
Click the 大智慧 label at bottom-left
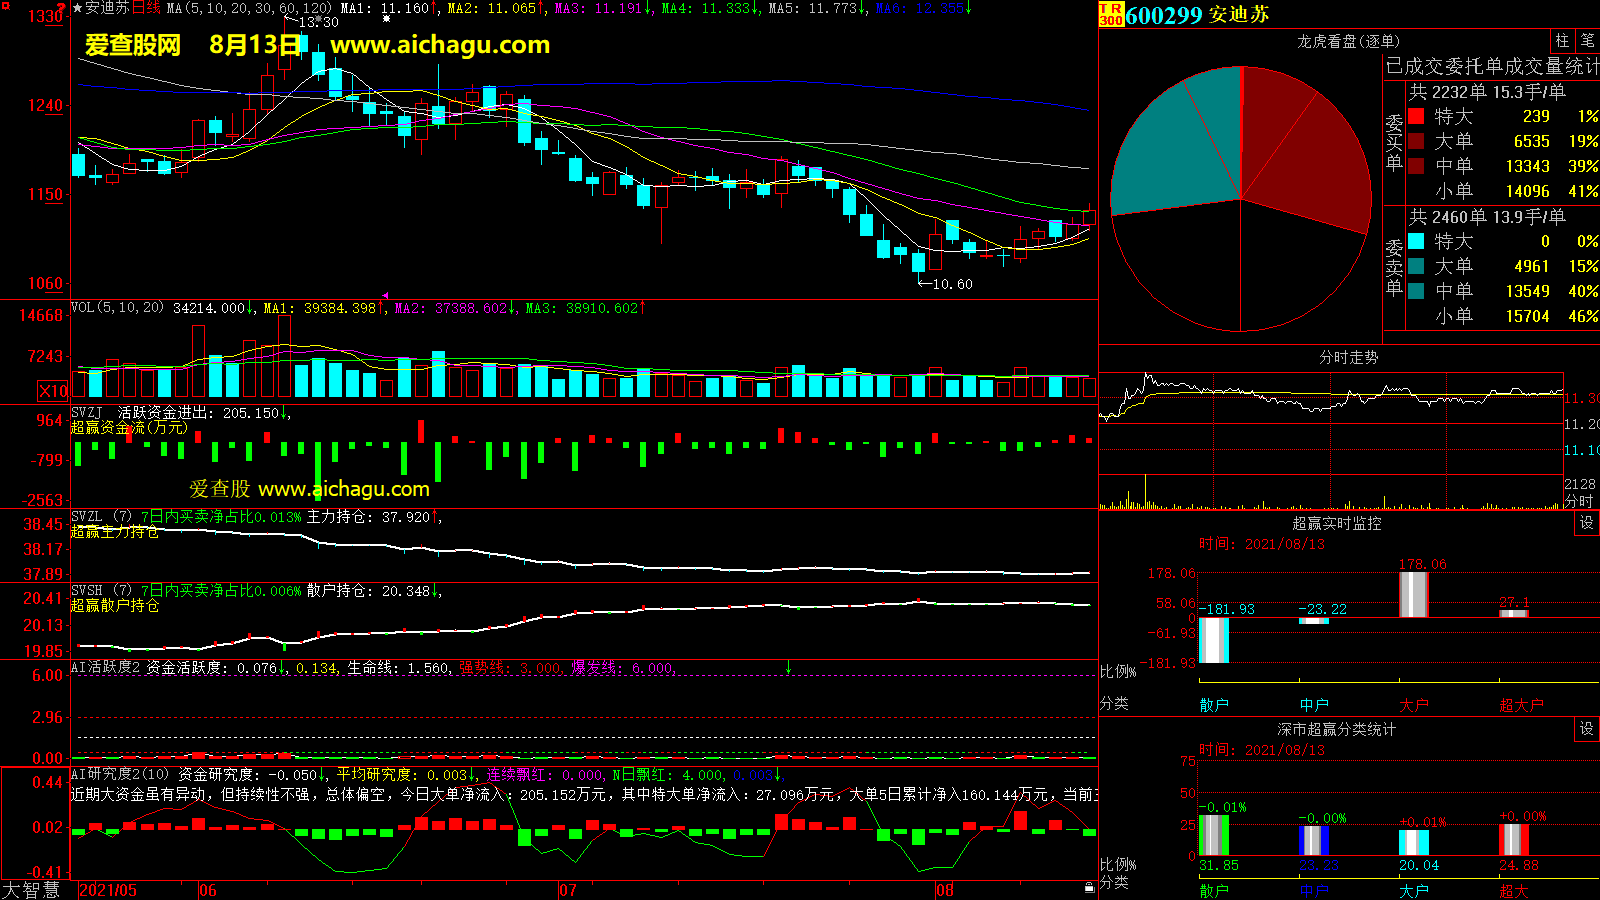[31, 890]
